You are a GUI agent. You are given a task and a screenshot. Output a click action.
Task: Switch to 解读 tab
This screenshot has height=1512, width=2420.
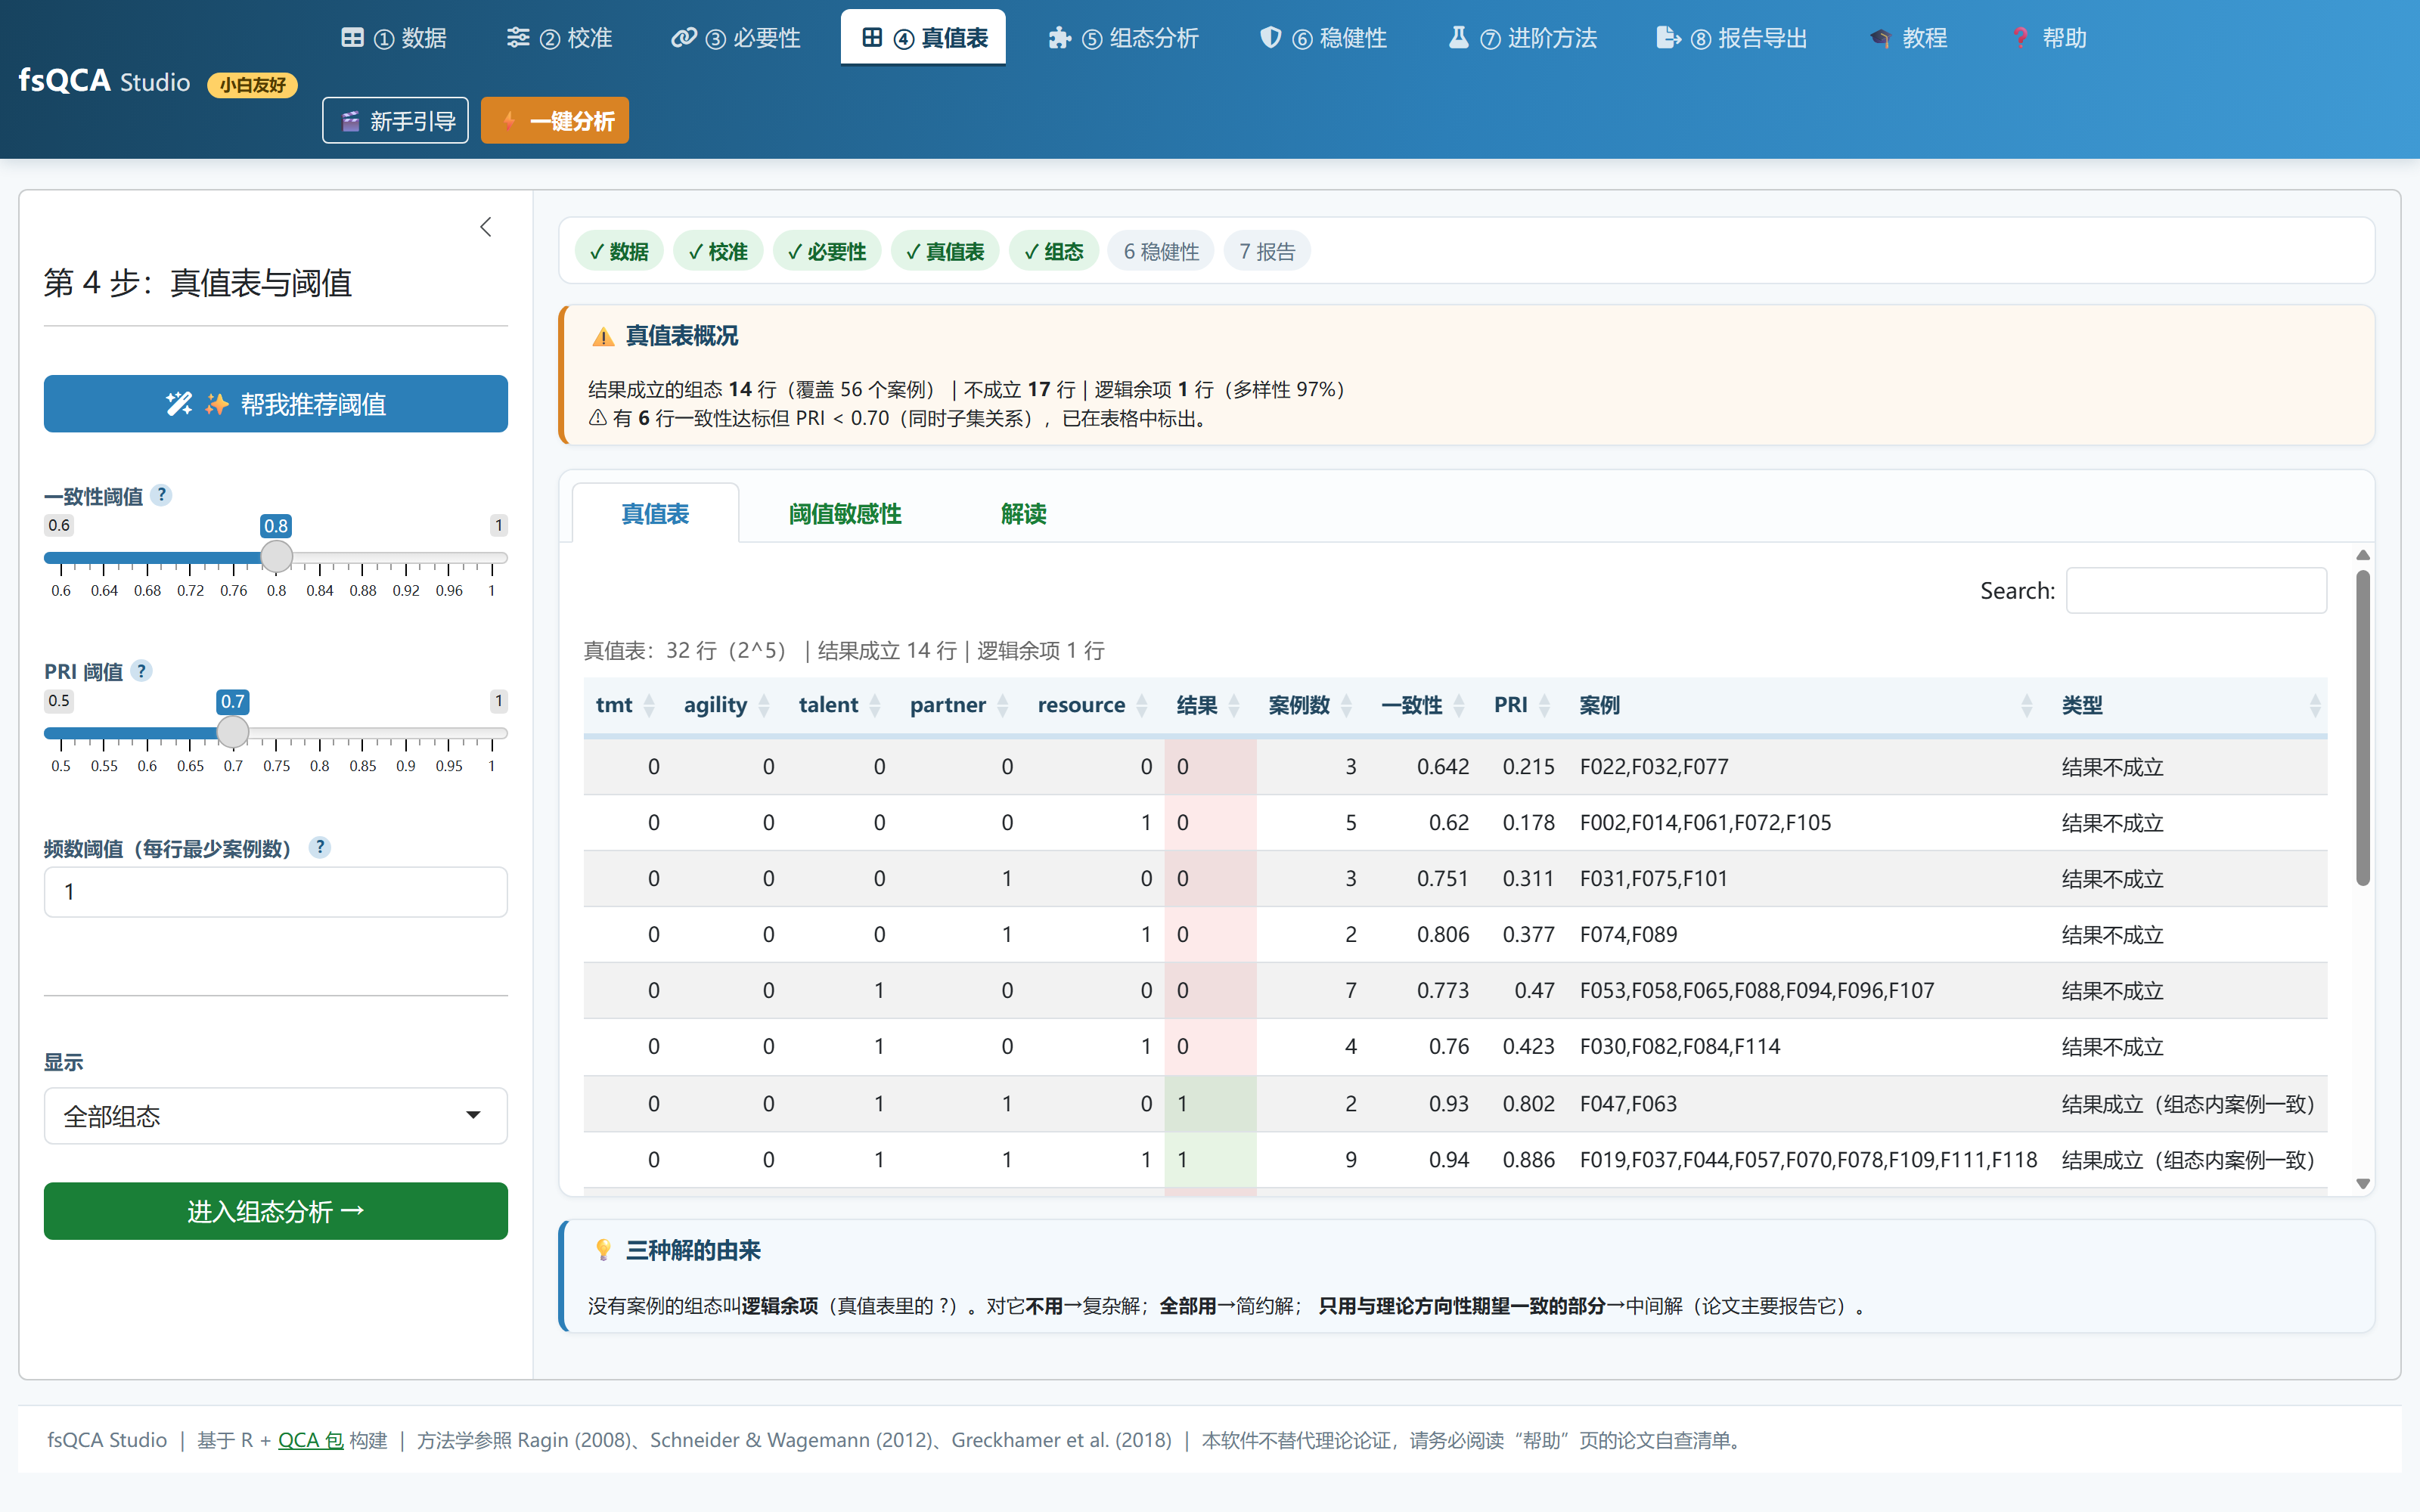pos(1023,514)
